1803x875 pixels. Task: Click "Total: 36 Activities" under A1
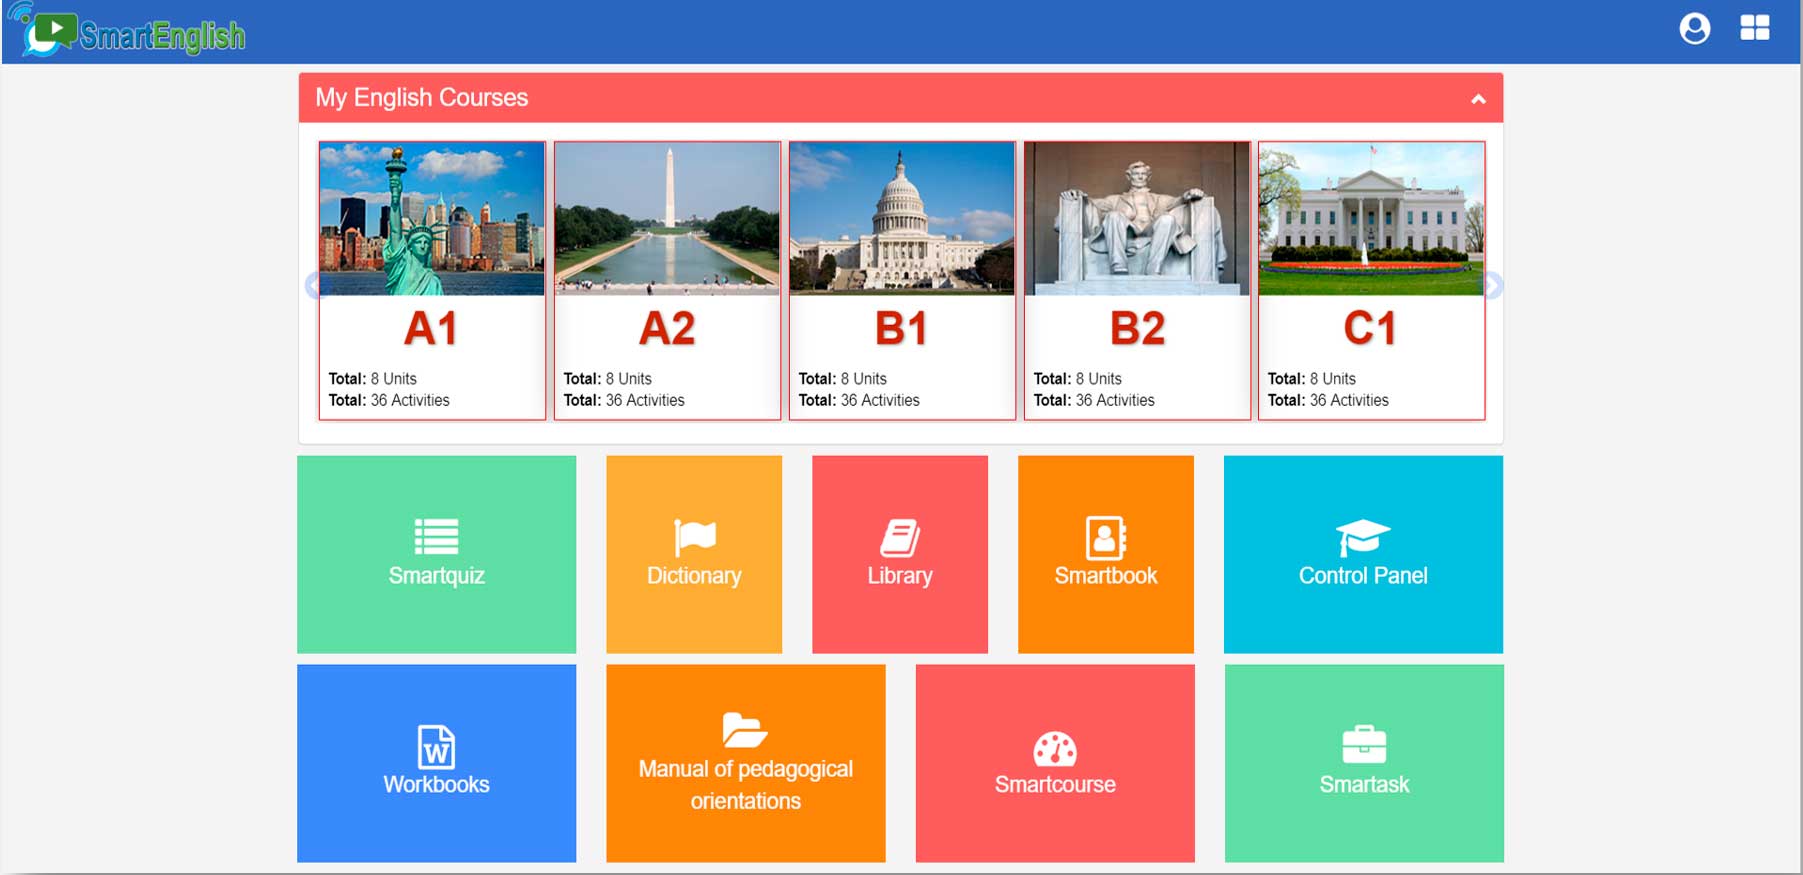[x=389, y=400]
